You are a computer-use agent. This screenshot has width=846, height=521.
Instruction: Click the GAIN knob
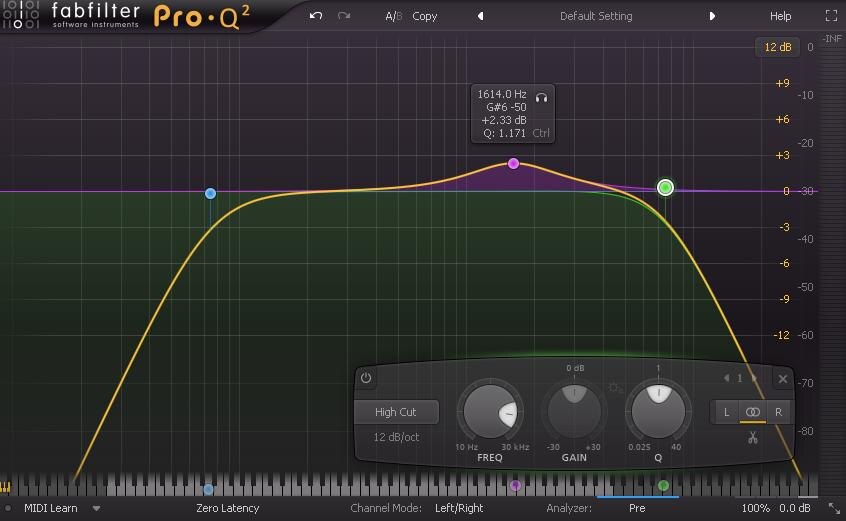click(574, 412)
